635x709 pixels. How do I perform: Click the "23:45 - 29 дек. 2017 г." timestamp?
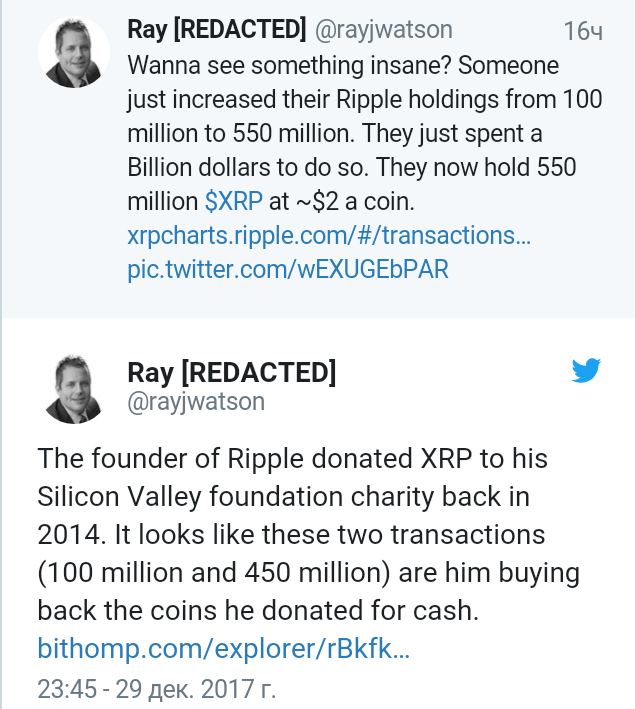pyautogui.click(x=156, y=689)
